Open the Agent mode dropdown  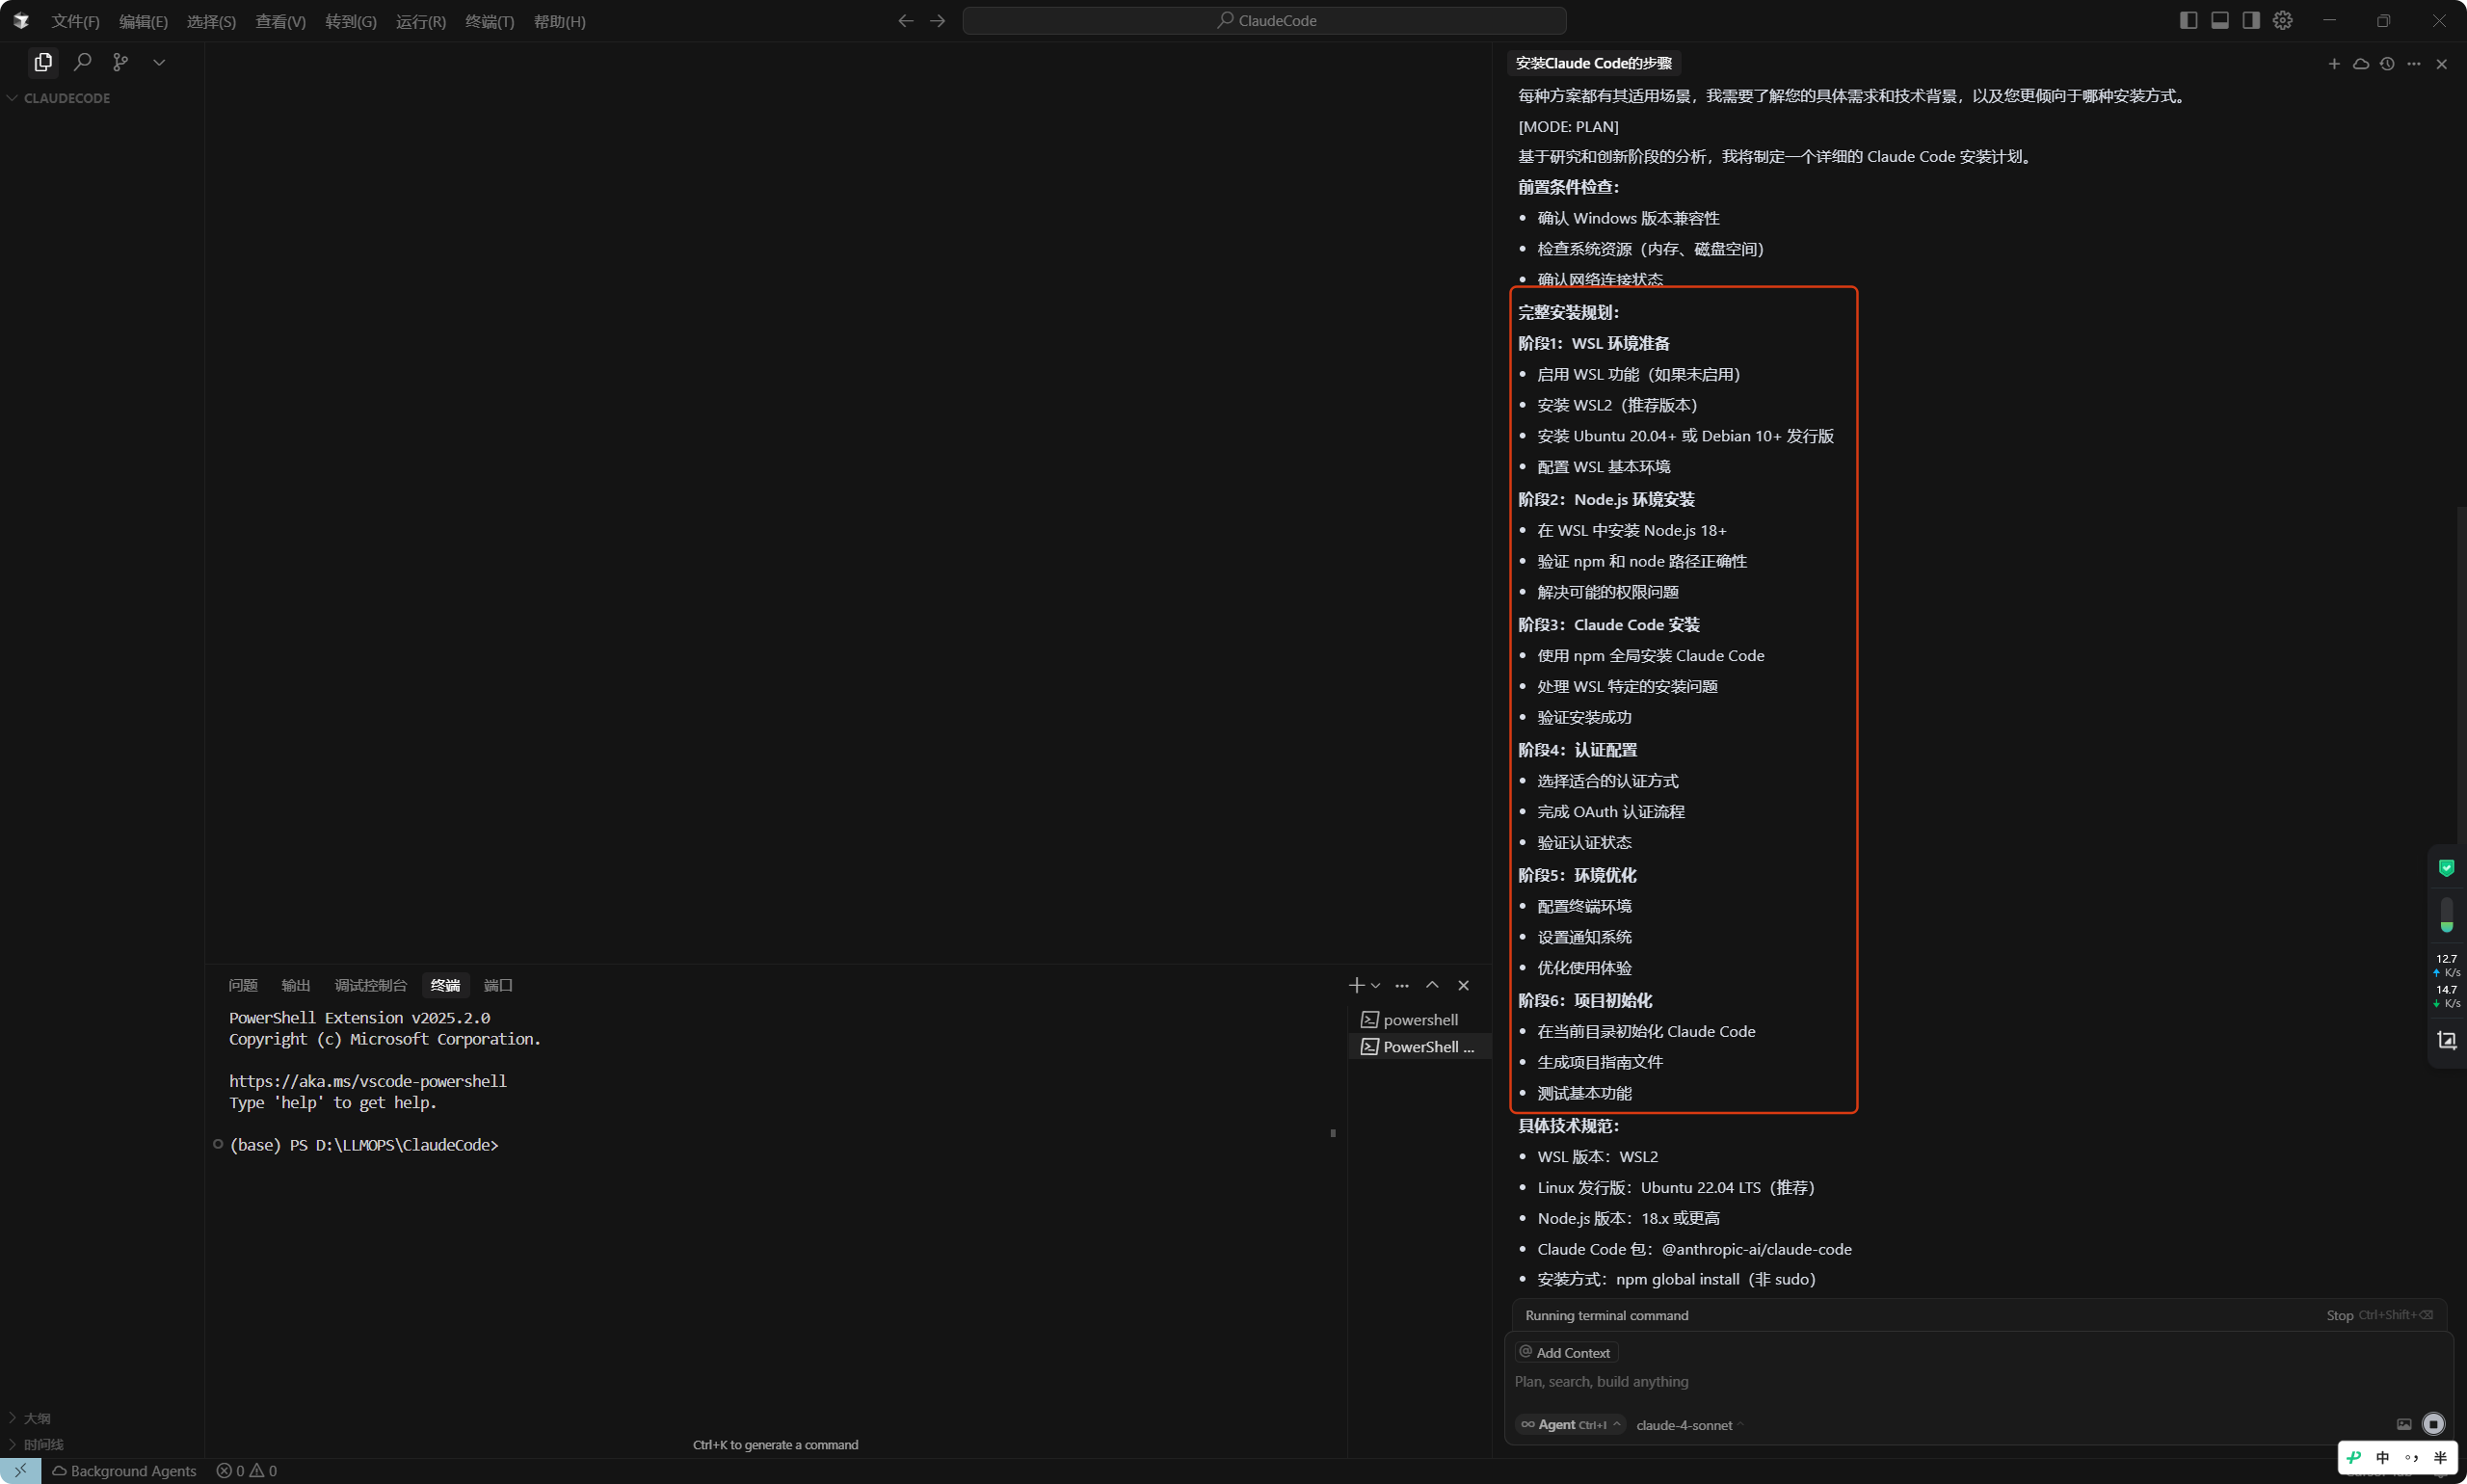(1570, 1425)
